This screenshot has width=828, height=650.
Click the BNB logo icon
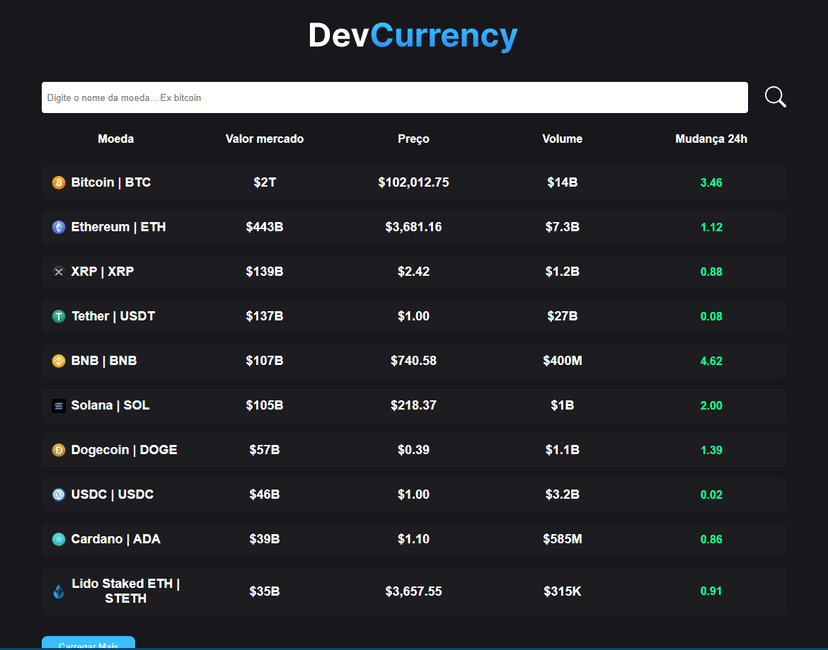tap(59, 361)
